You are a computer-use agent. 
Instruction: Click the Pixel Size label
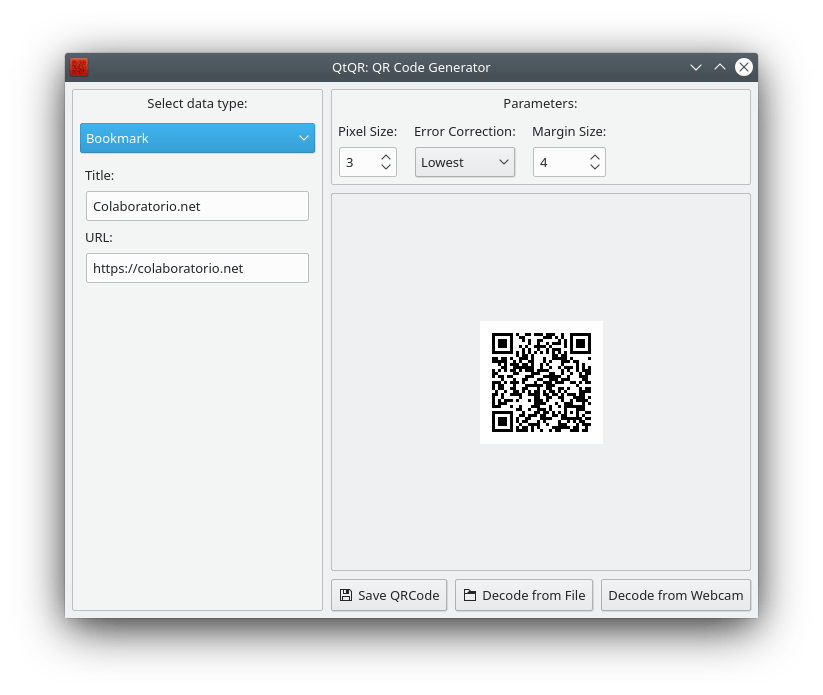[x=367, y=132]
